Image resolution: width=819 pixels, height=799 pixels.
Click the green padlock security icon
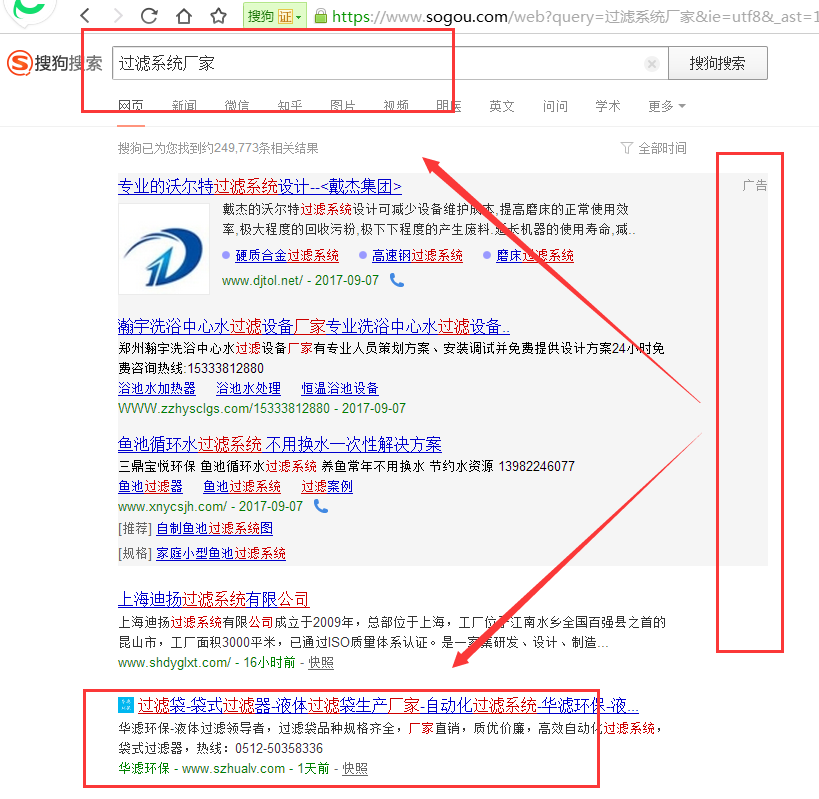click(x=320, y=16)
